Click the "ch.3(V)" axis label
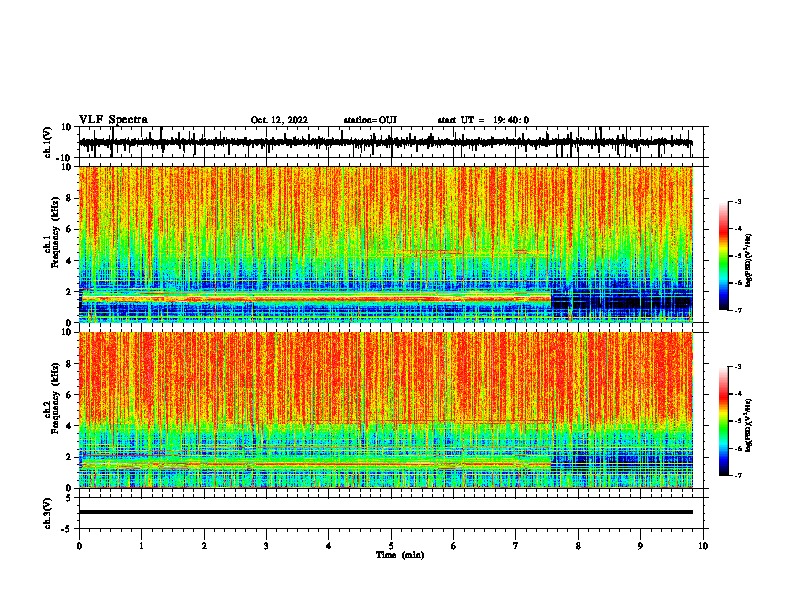Image resolution: width=792 pixels, height=612 pixels. pos(48,513)
